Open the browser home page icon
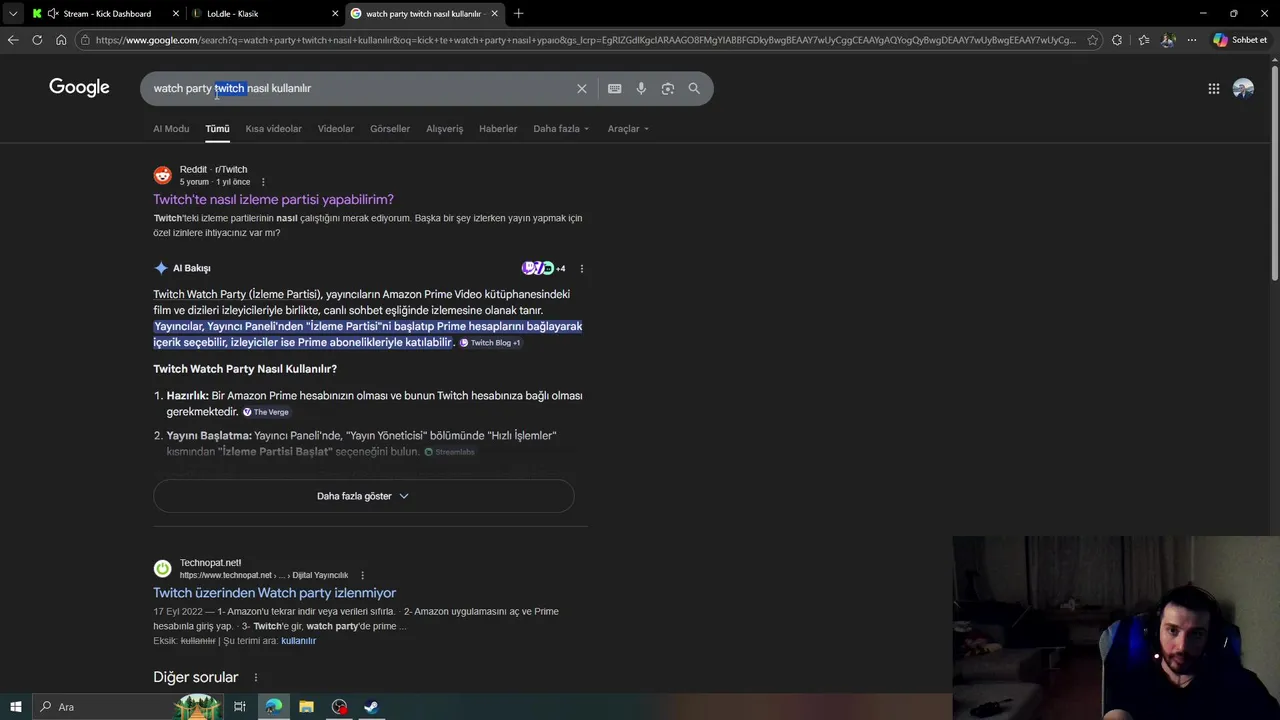Screen dimensions: 1280x720 (61, 40)
